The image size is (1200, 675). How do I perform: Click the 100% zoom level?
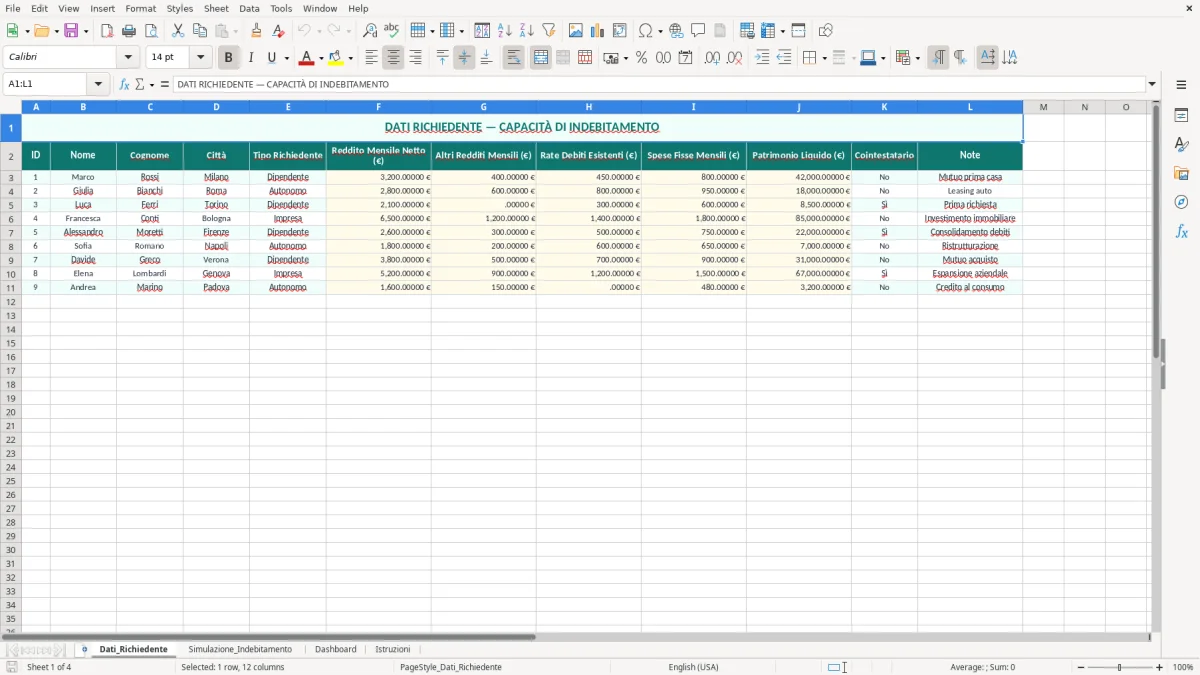[x=1183, y=667]
